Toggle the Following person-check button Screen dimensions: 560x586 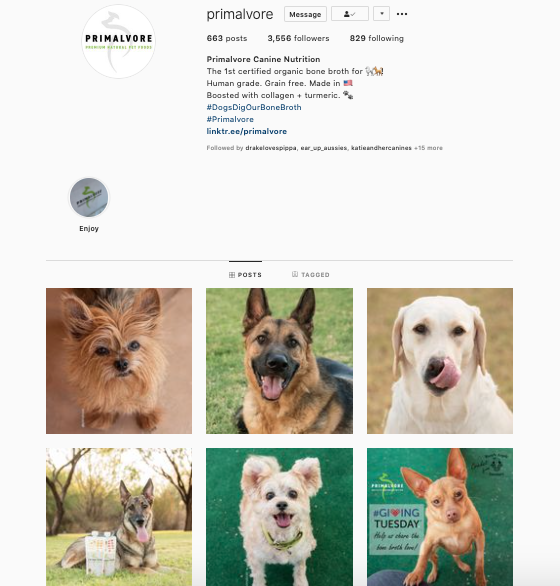[x=350, y=14]
